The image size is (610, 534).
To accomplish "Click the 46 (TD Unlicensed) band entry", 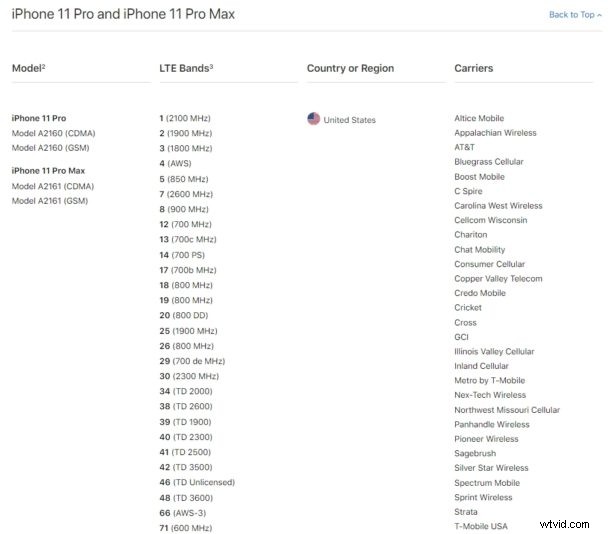I will pyautogui.click(x=197, y=482).
